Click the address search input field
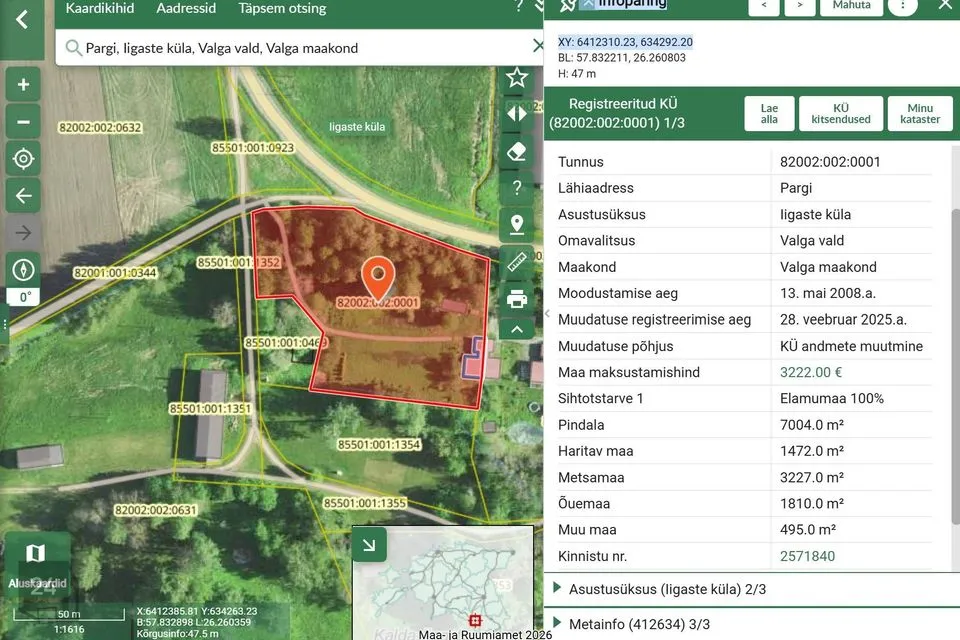The height and width of the screenshot is (640, 960). (x=300, y=48)
